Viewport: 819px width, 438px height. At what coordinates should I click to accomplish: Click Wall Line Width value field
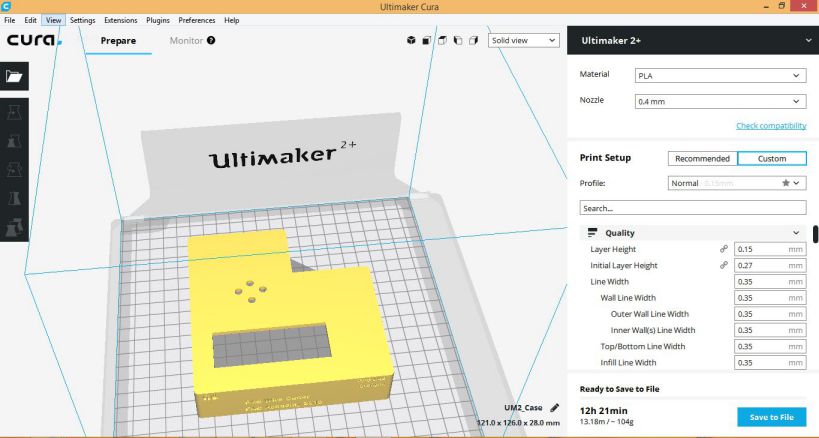point(770,298)
